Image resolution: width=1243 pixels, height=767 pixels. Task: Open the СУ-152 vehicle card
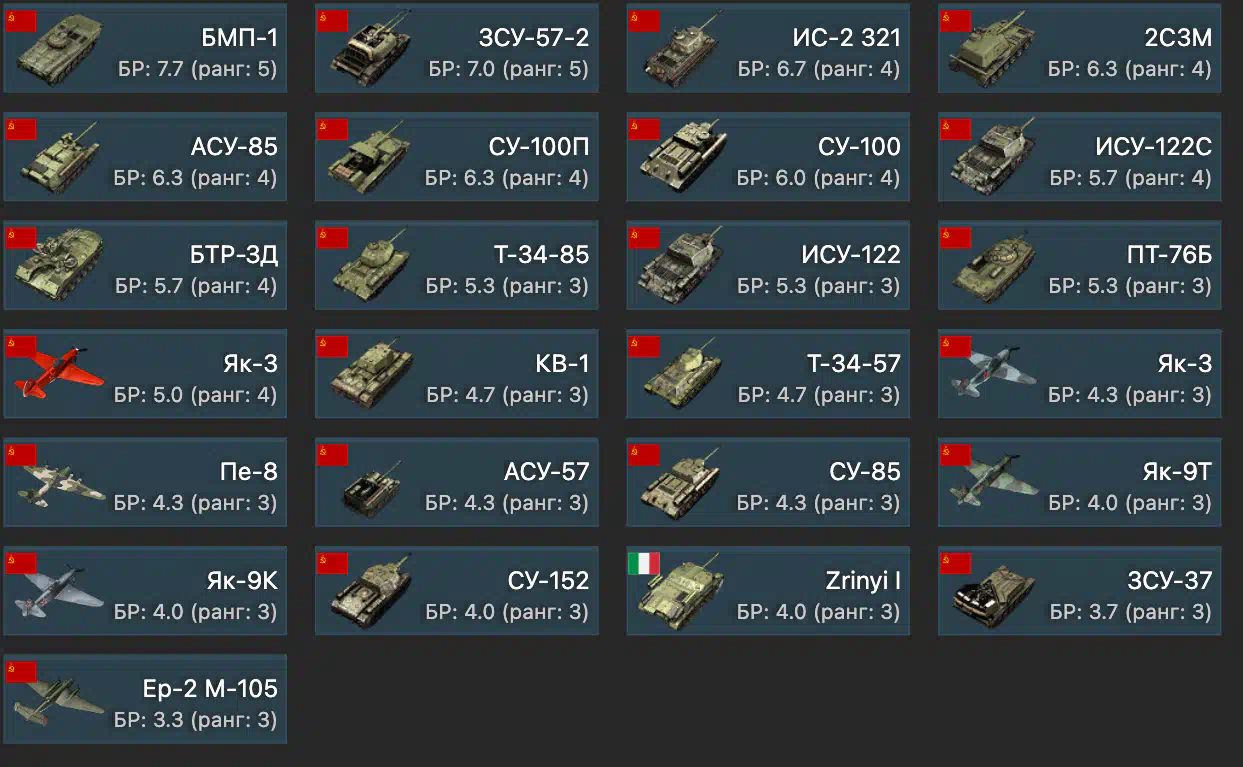[x=457, y=591]
